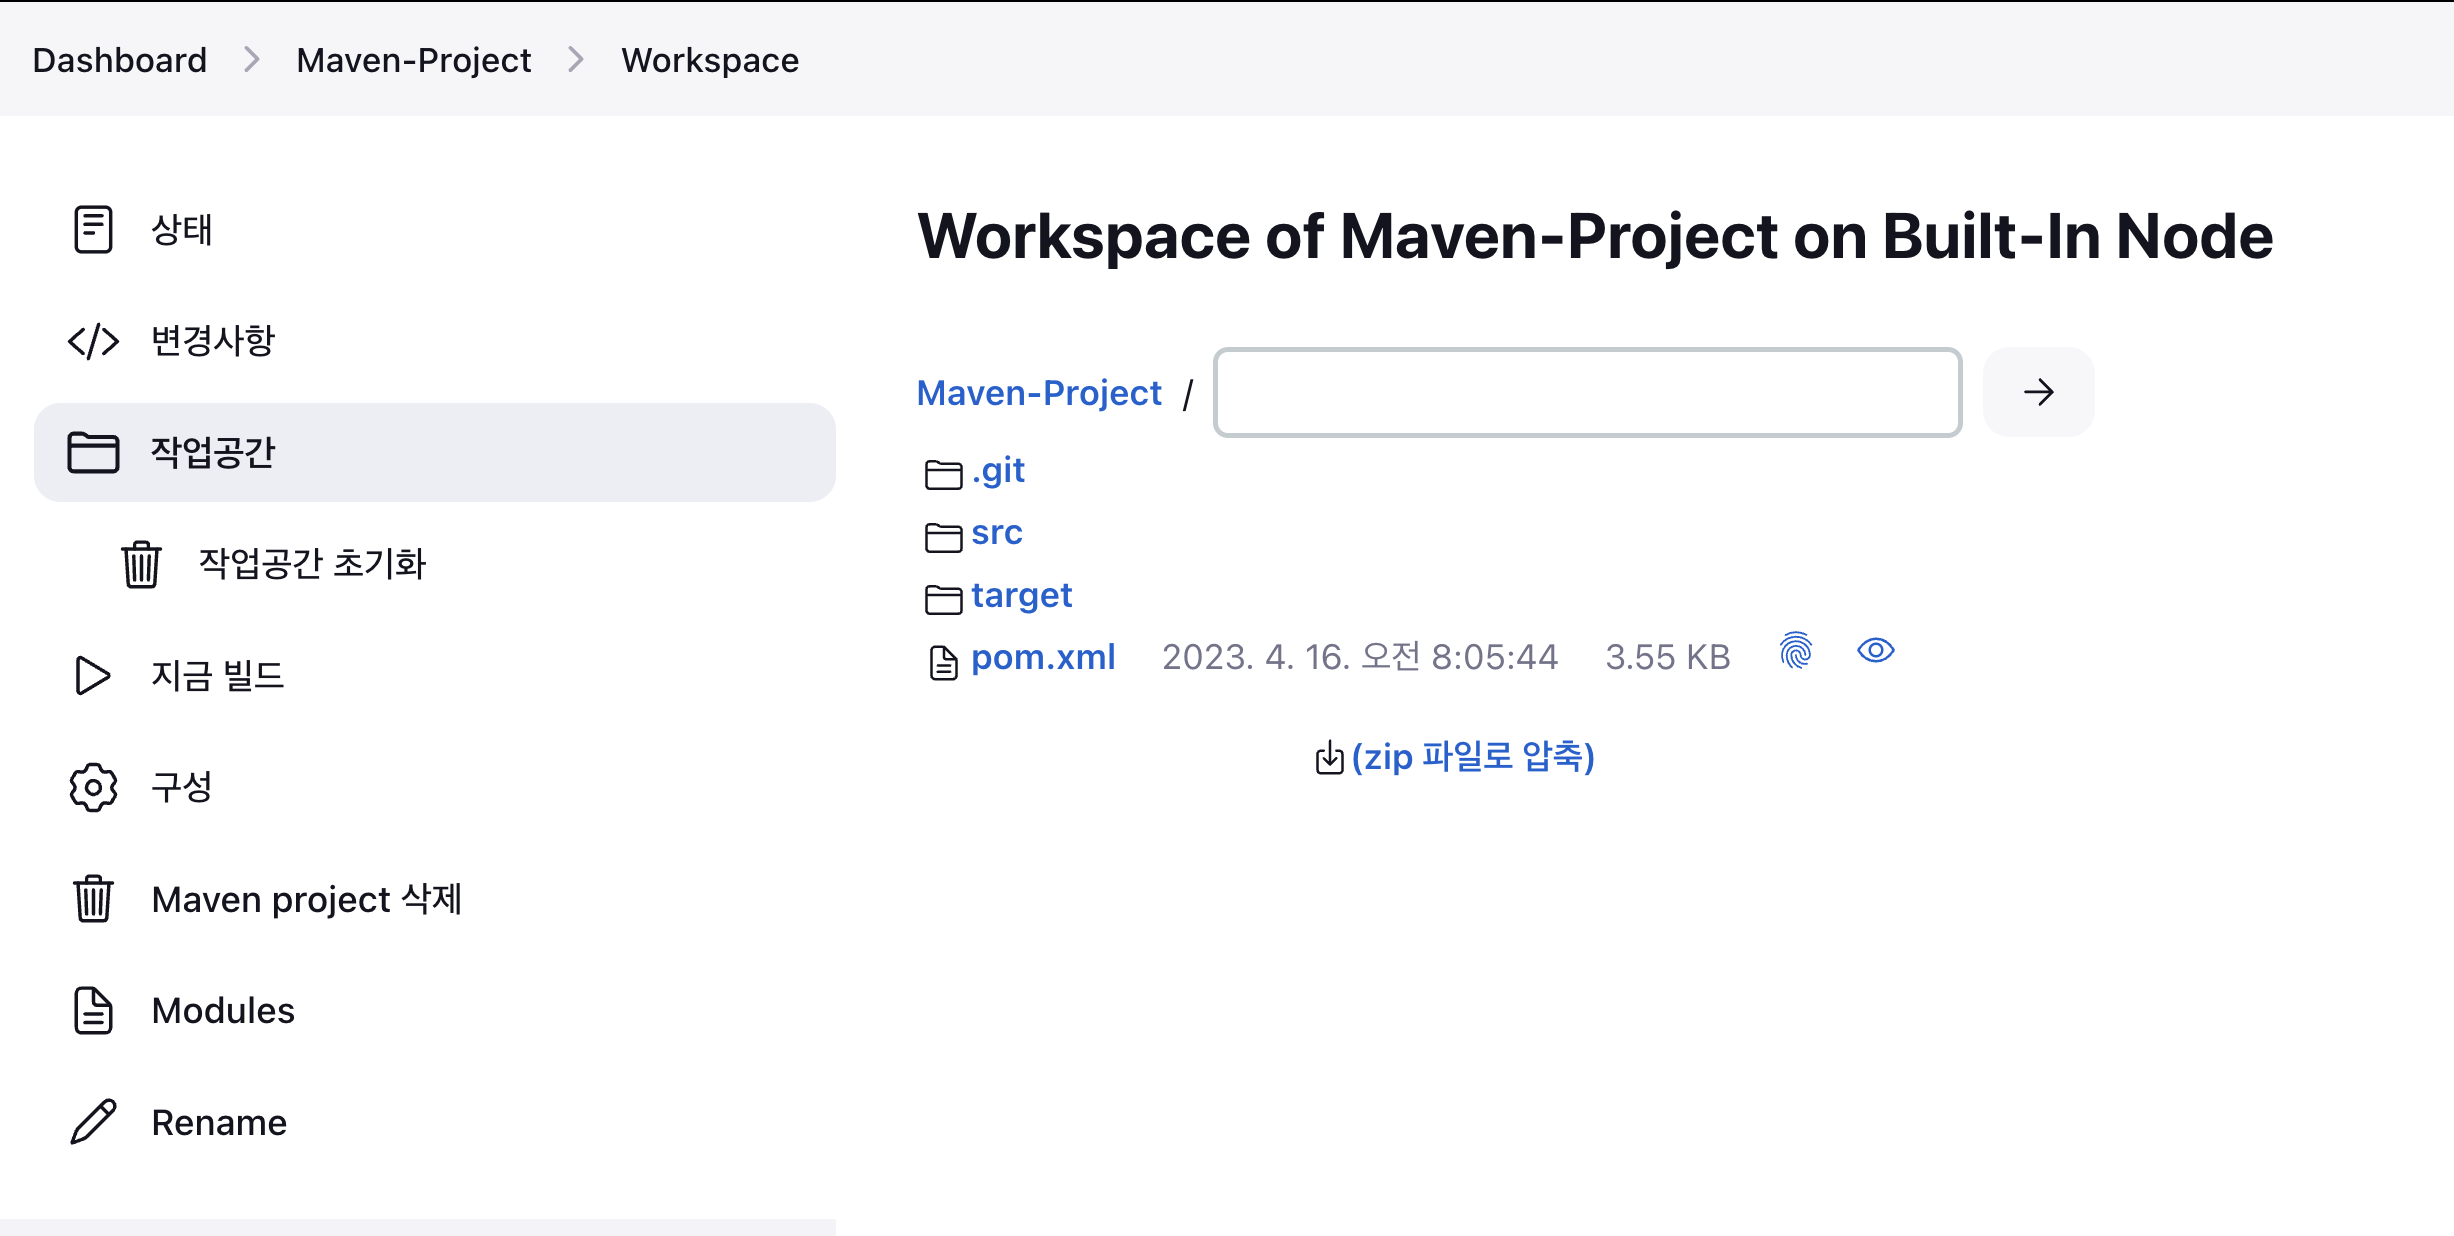
Task: Click the trash icon beside 작업공간 초기화
Action: 141,564
